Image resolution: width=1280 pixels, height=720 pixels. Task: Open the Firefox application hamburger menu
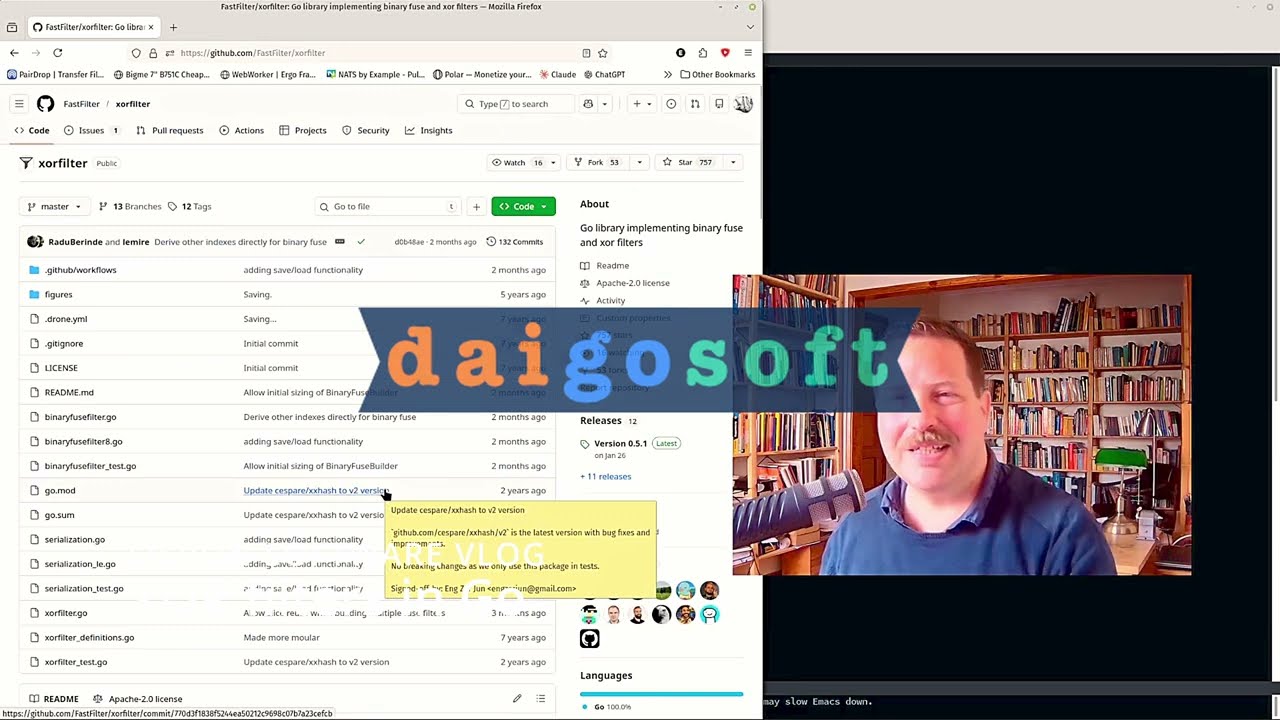(x=748, y=53)
